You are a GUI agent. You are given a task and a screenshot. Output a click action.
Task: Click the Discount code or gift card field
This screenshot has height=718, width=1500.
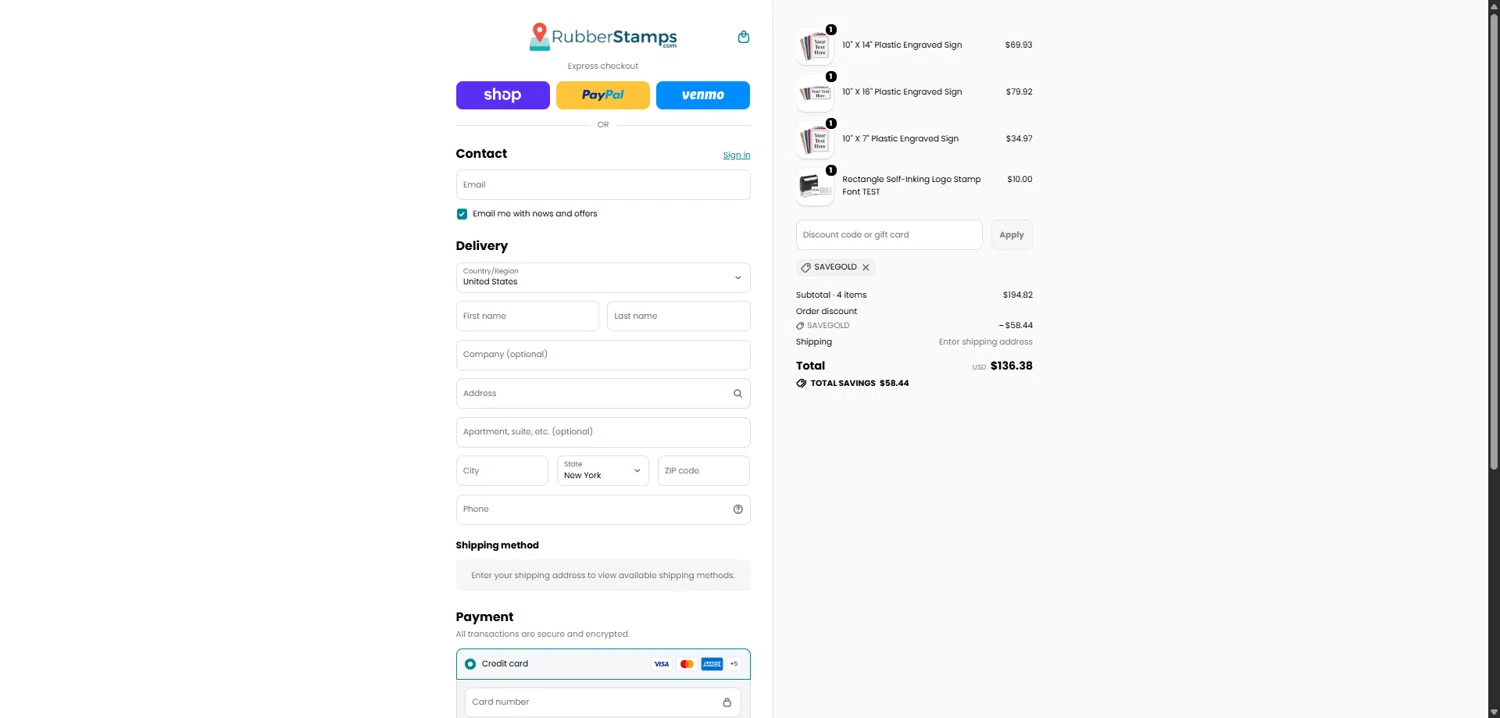889,235
